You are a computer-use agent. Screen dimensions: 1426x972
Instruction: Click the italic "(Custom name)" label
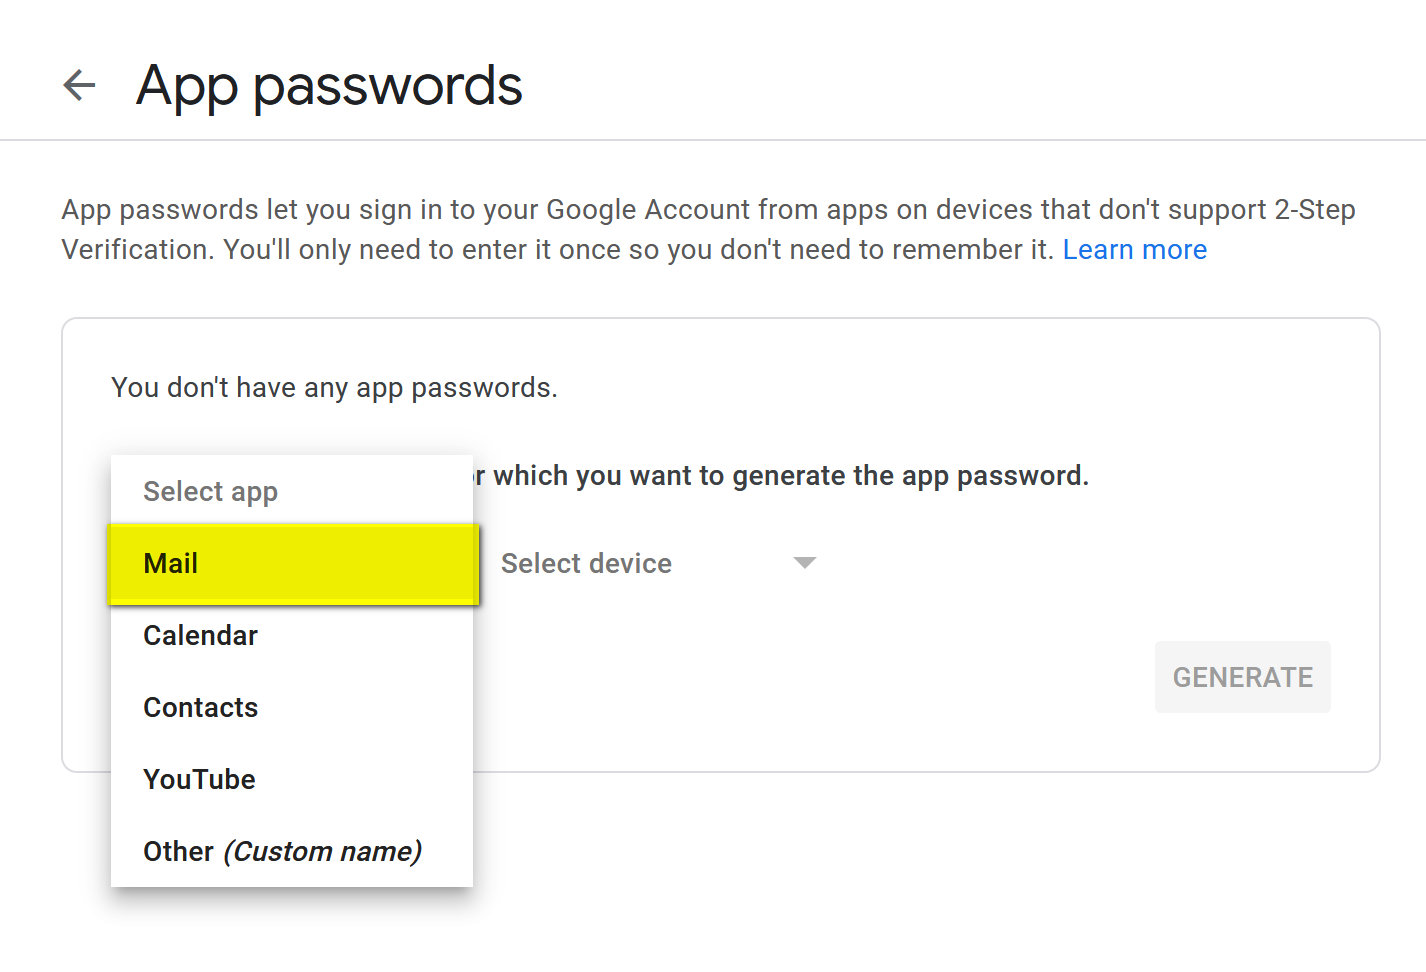click(322, 852)
